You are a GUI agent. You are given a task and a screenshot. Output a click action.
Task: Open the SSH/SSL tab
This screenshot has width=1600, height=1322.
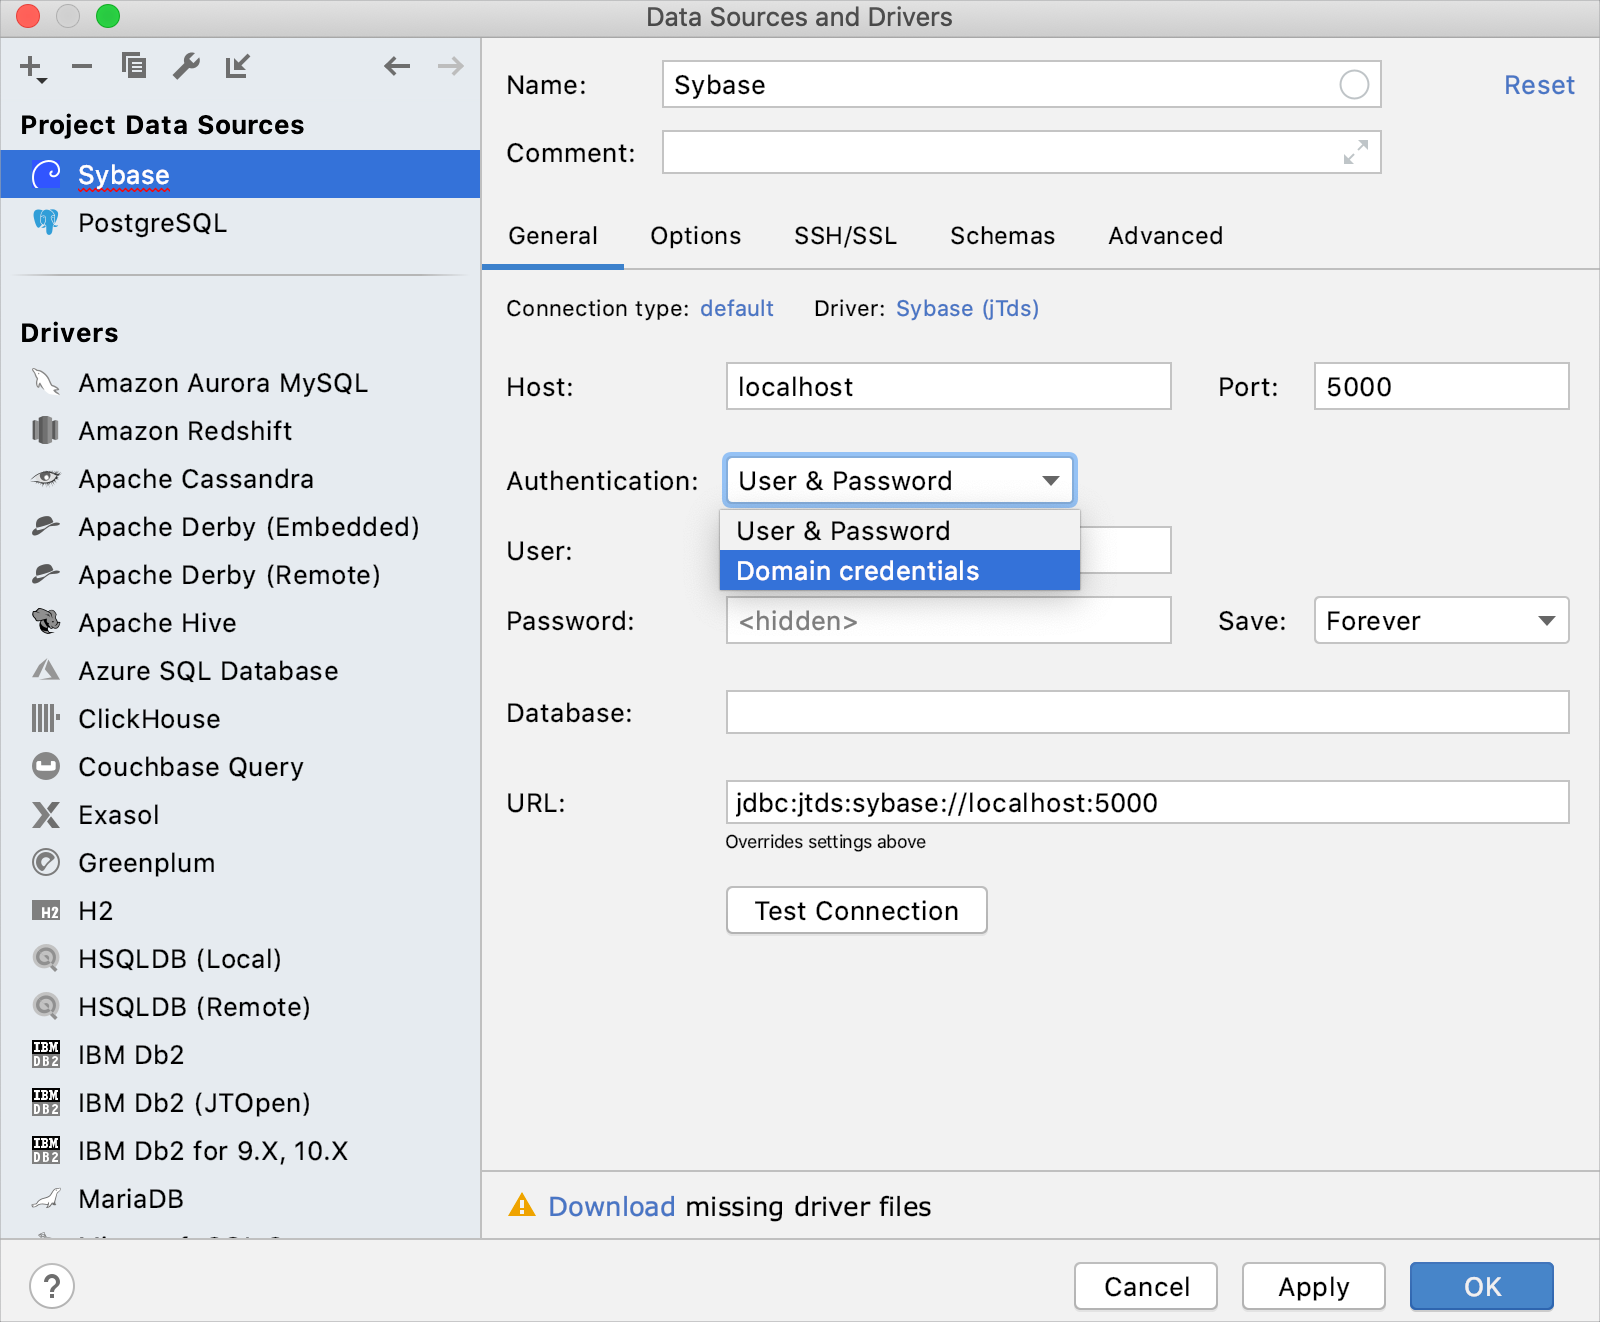click(x=845, y=236)
